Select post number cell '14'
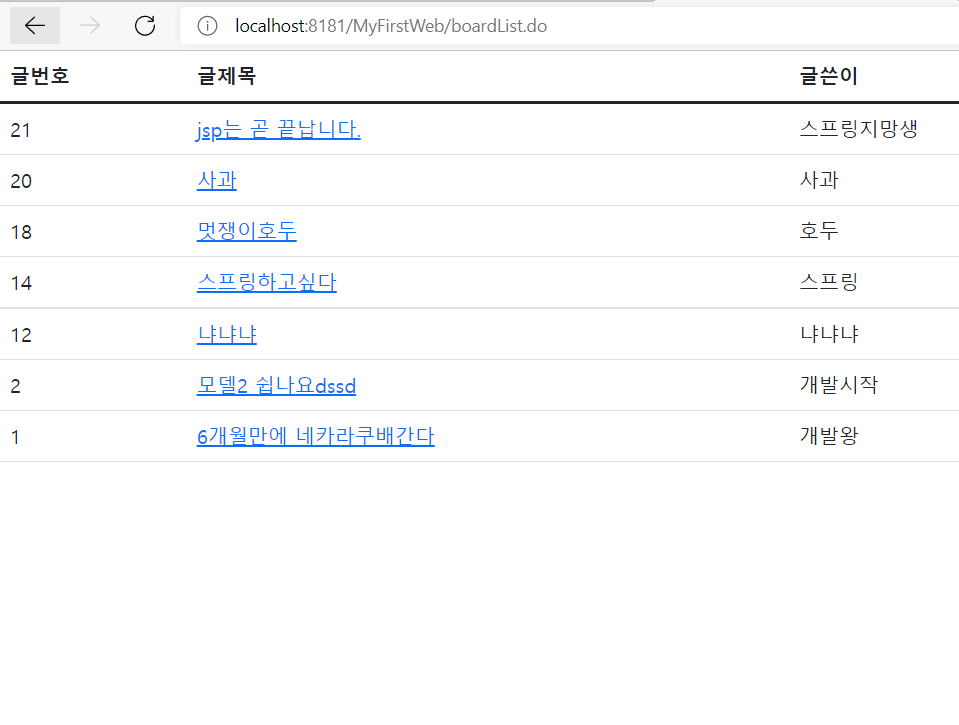 pos(21,283)
